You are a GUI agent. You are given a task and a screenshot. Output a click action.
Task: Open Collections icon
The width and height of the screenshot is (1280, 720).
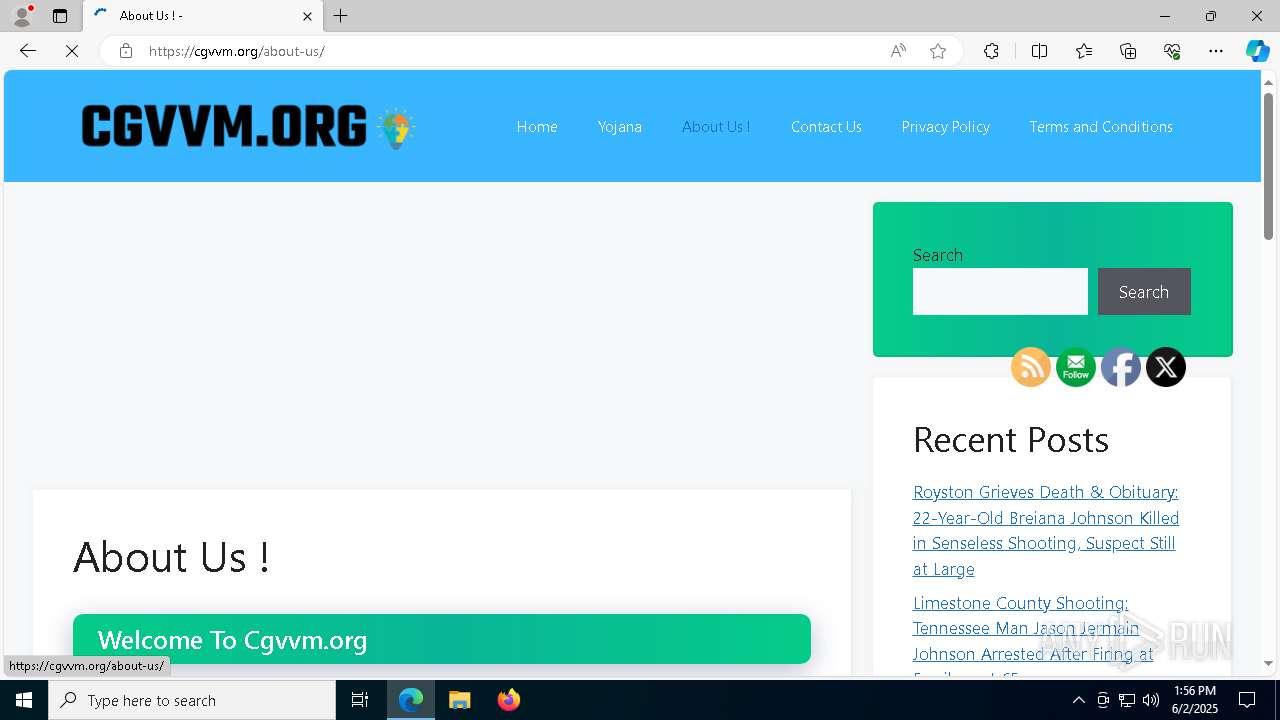point(1128,51)
